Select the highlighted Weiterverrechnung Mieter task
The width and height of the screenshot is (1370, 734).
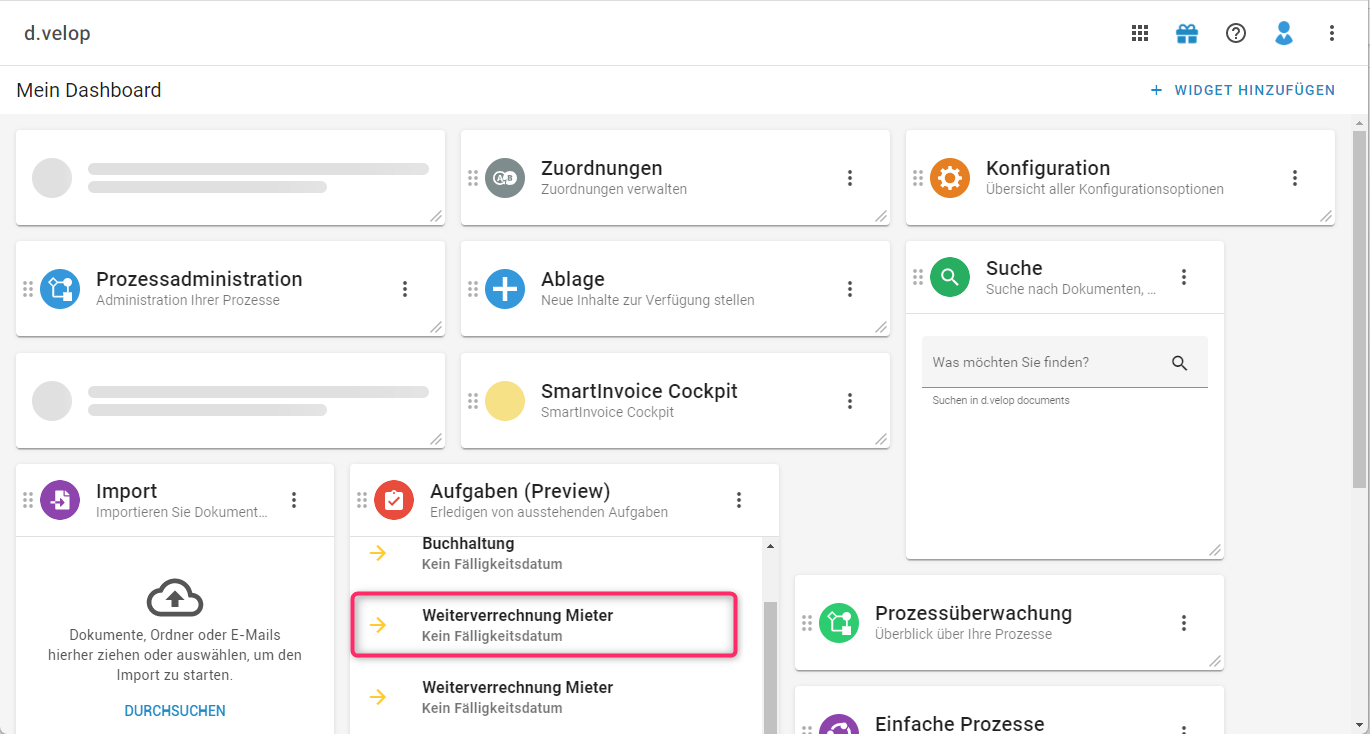point(544,625)
